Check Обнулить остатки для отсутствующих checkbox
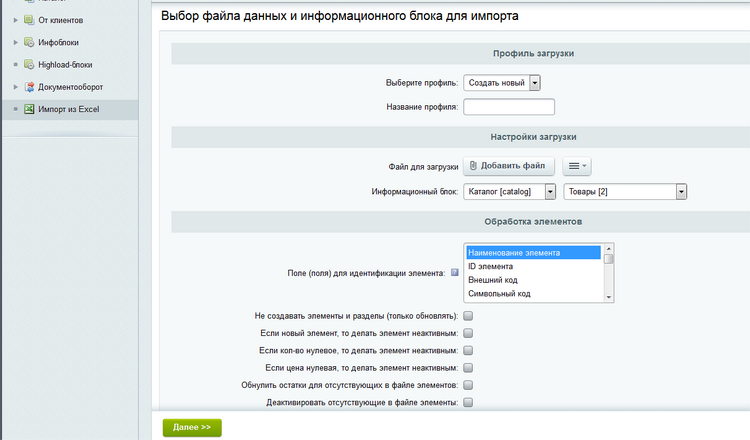The height and width of the screenshot is (440, 750). pos(468,385)
